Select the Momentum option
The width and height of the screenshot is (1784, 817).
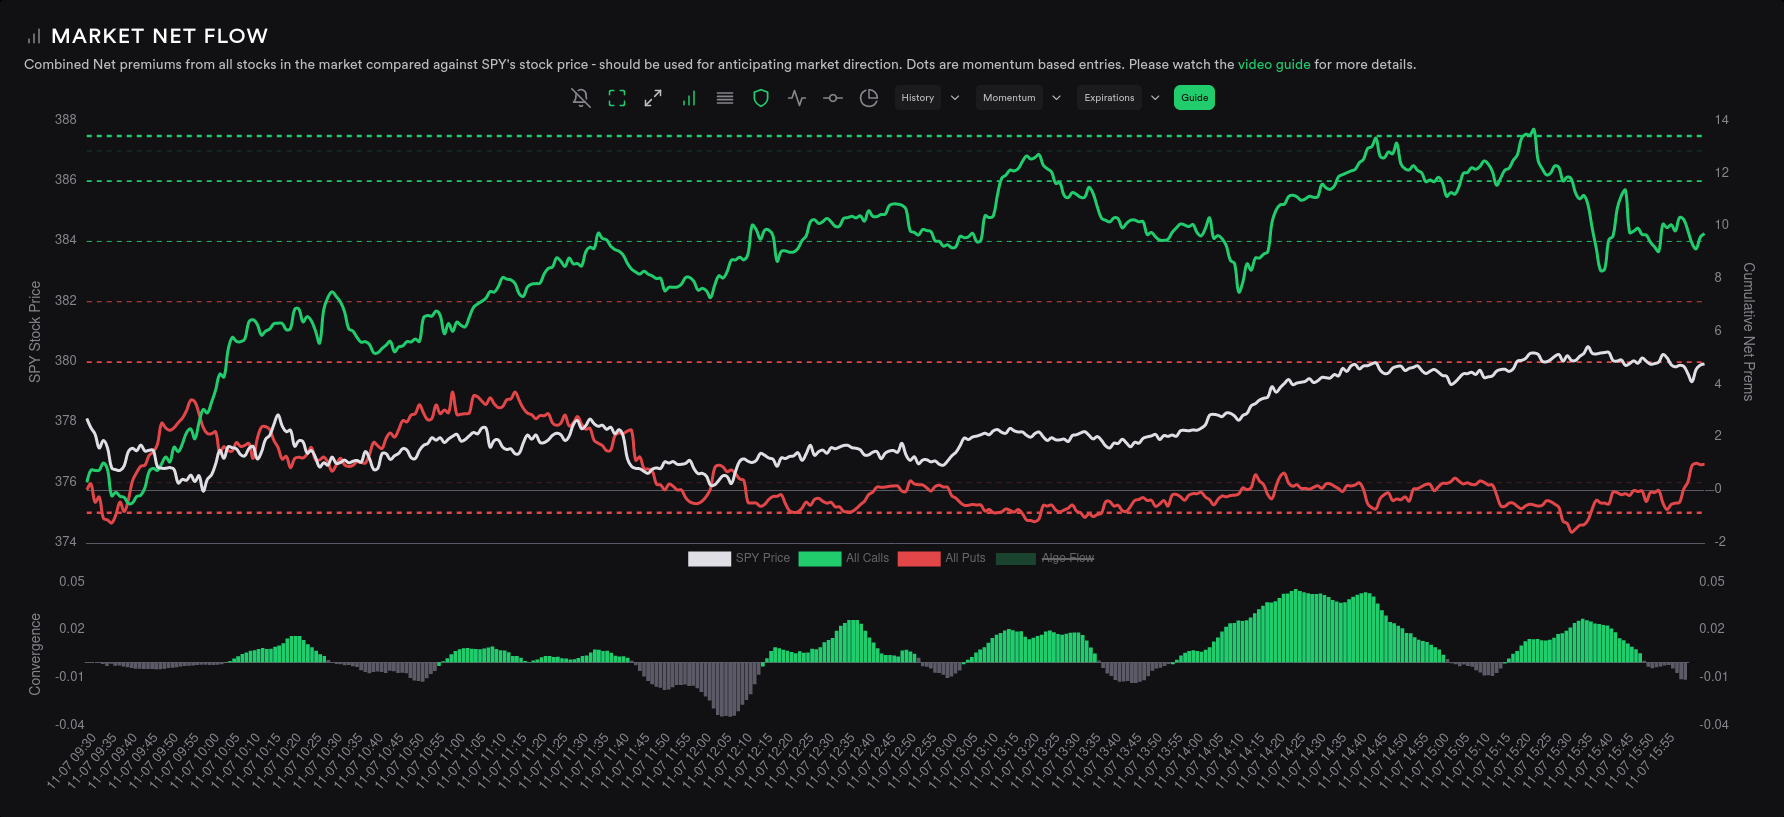tap(1009, 98)
